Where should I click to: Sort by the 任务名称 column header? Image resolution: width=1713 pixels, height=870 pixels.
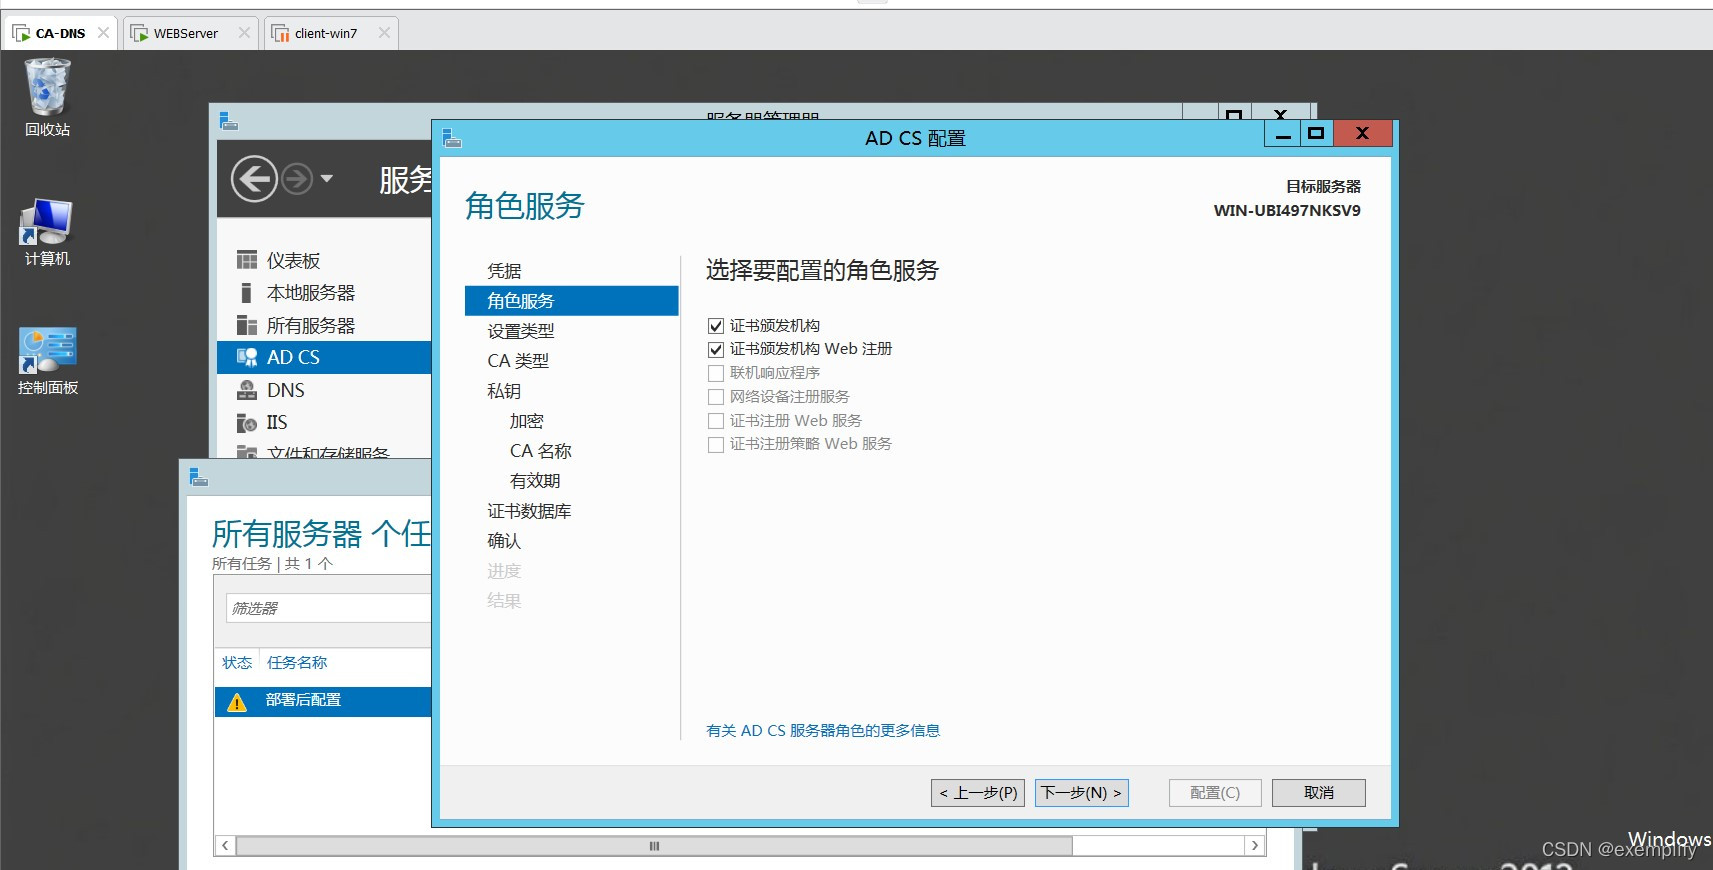coord(297,663)
